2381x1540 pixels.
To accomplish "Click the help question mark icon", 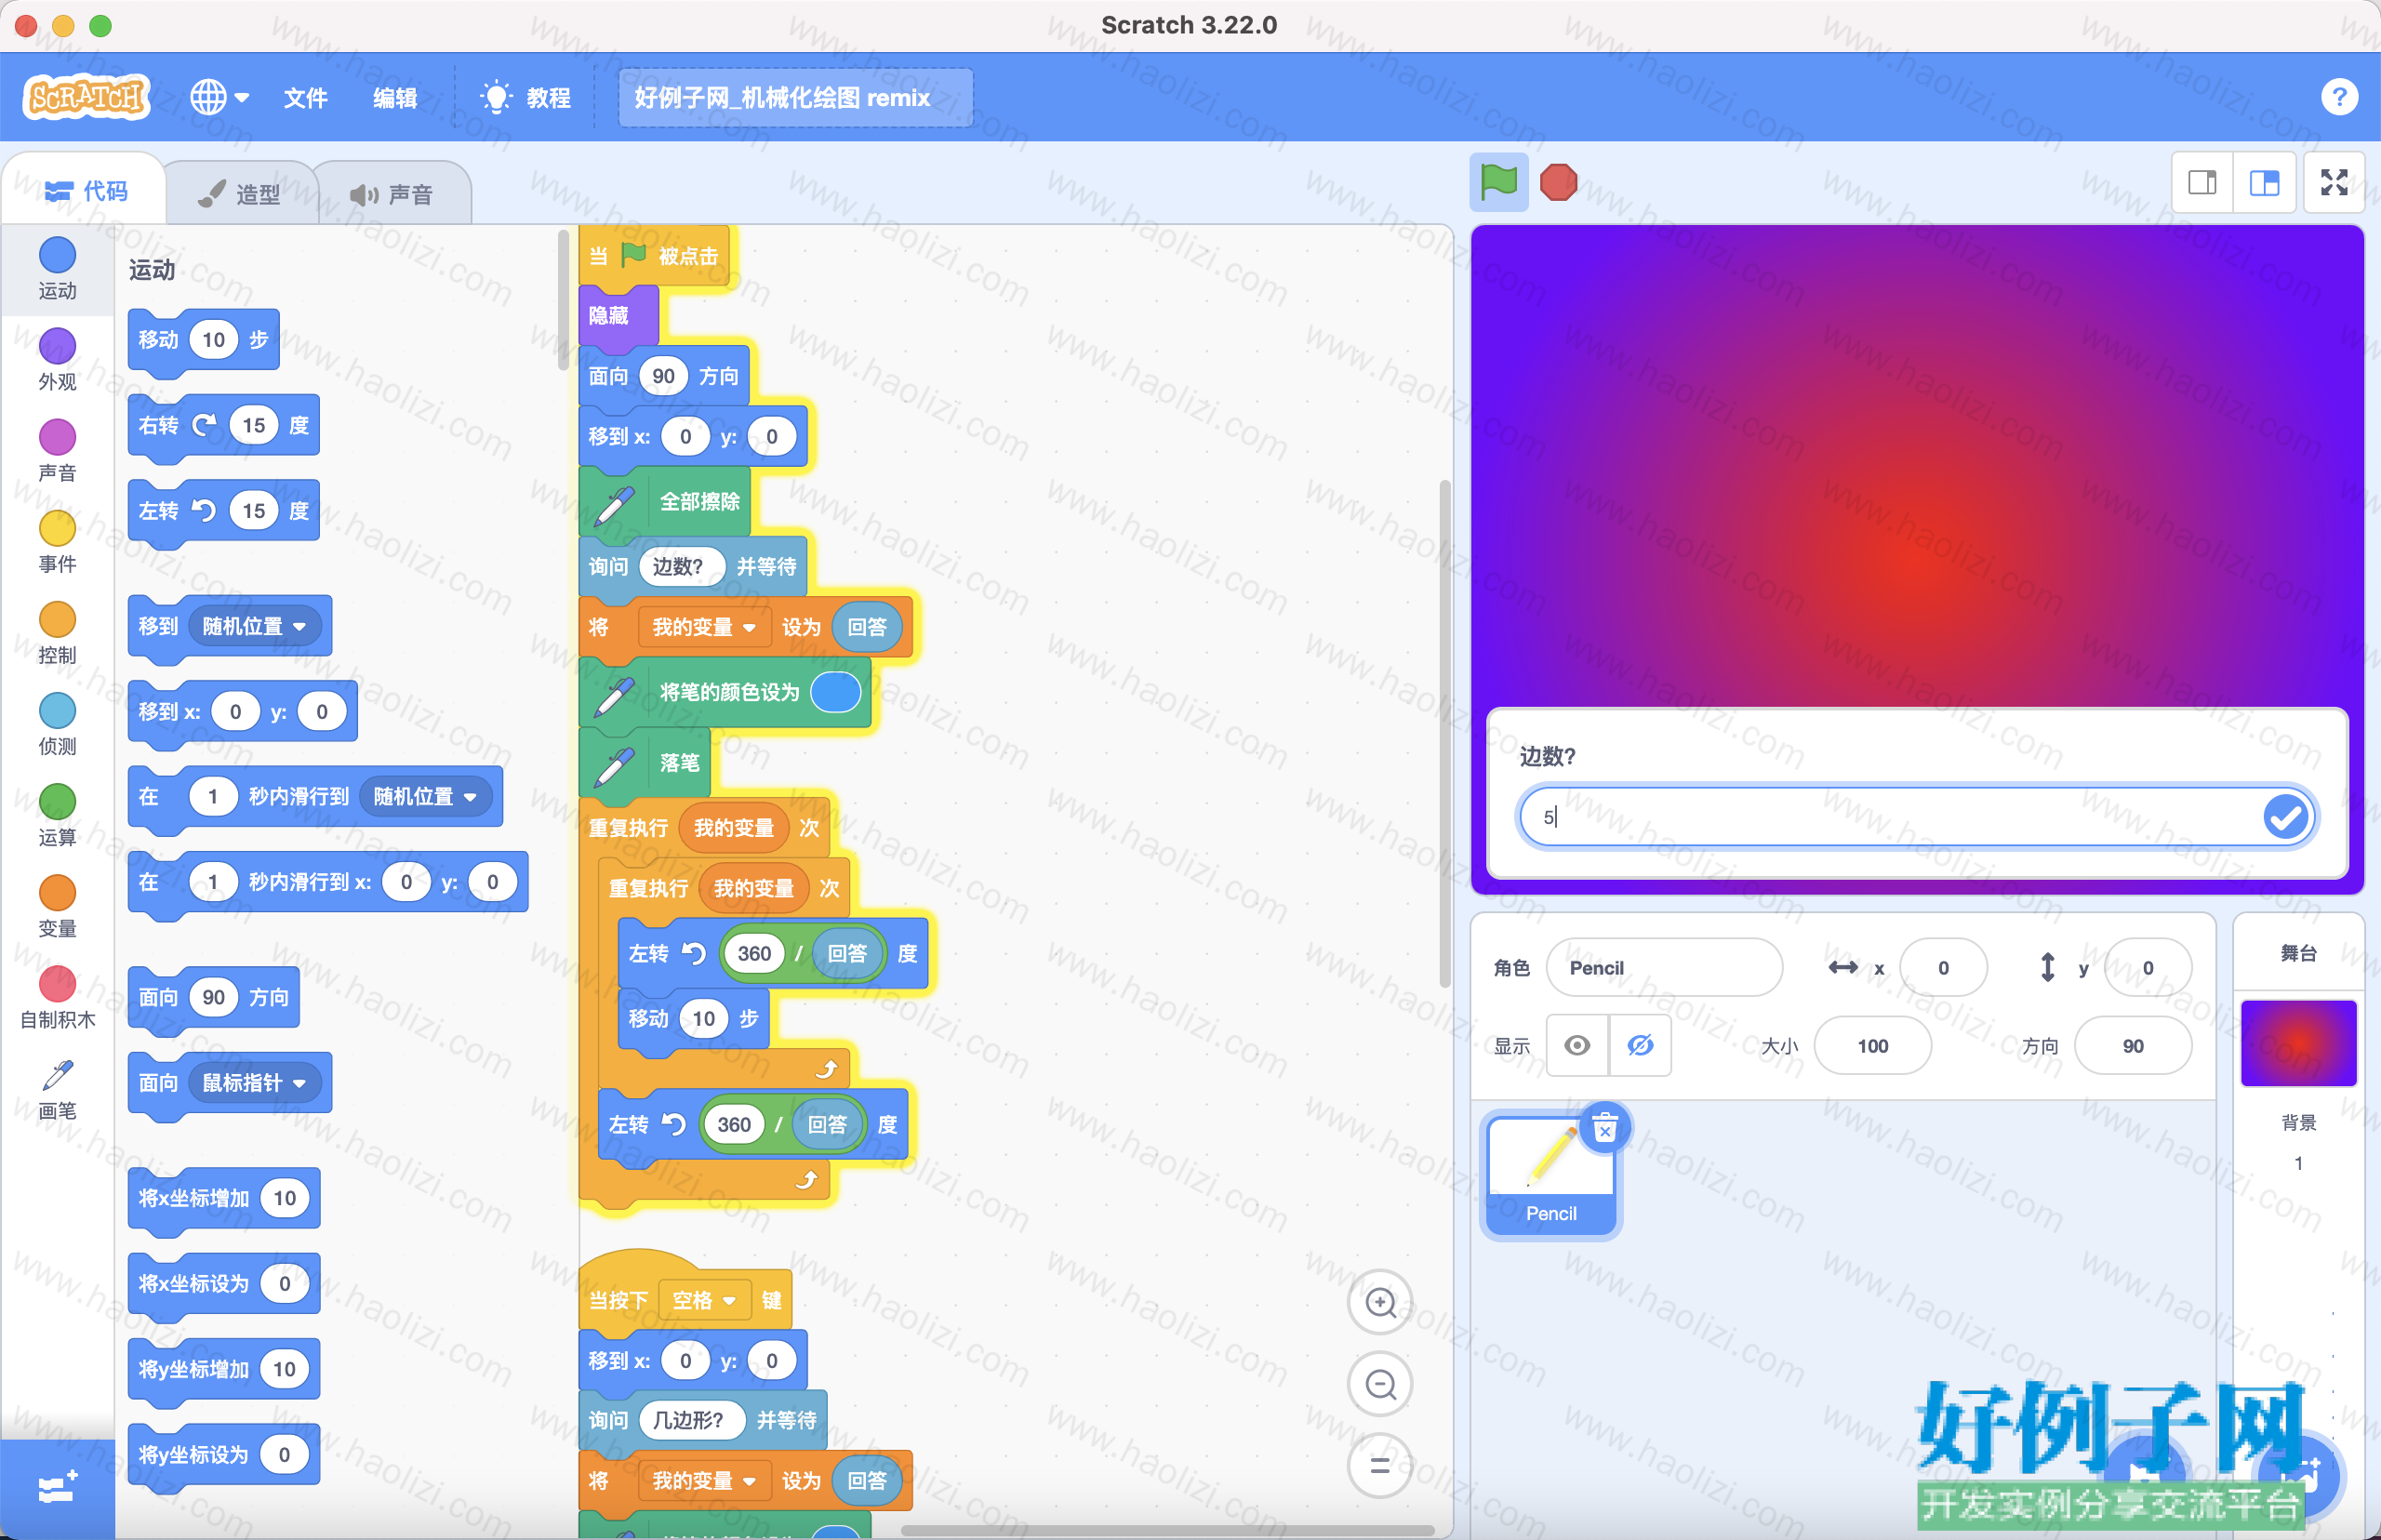I will click(2338, 97).
